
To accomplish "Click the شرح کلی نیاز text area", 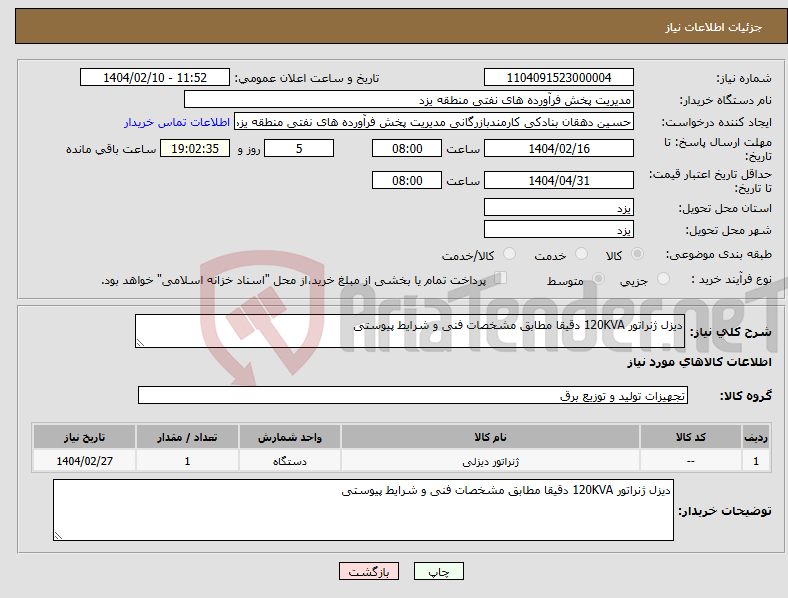I will [x=410, y=331].
